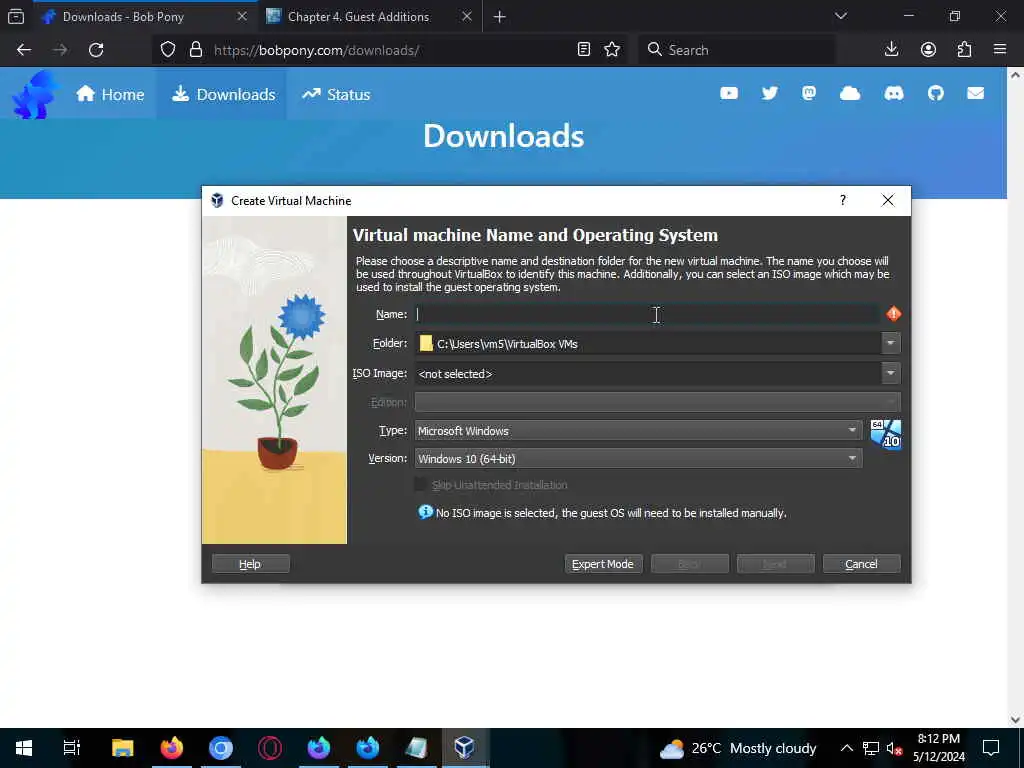Open the Discord icon link in header

893,93
